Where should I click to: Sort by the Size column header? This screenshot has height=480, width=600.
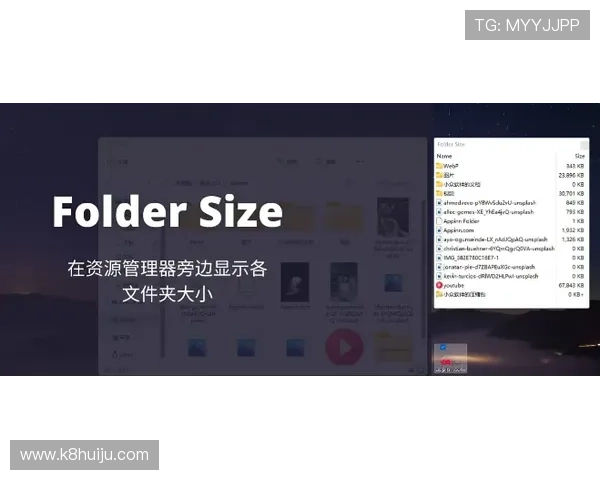pos(579,156)
